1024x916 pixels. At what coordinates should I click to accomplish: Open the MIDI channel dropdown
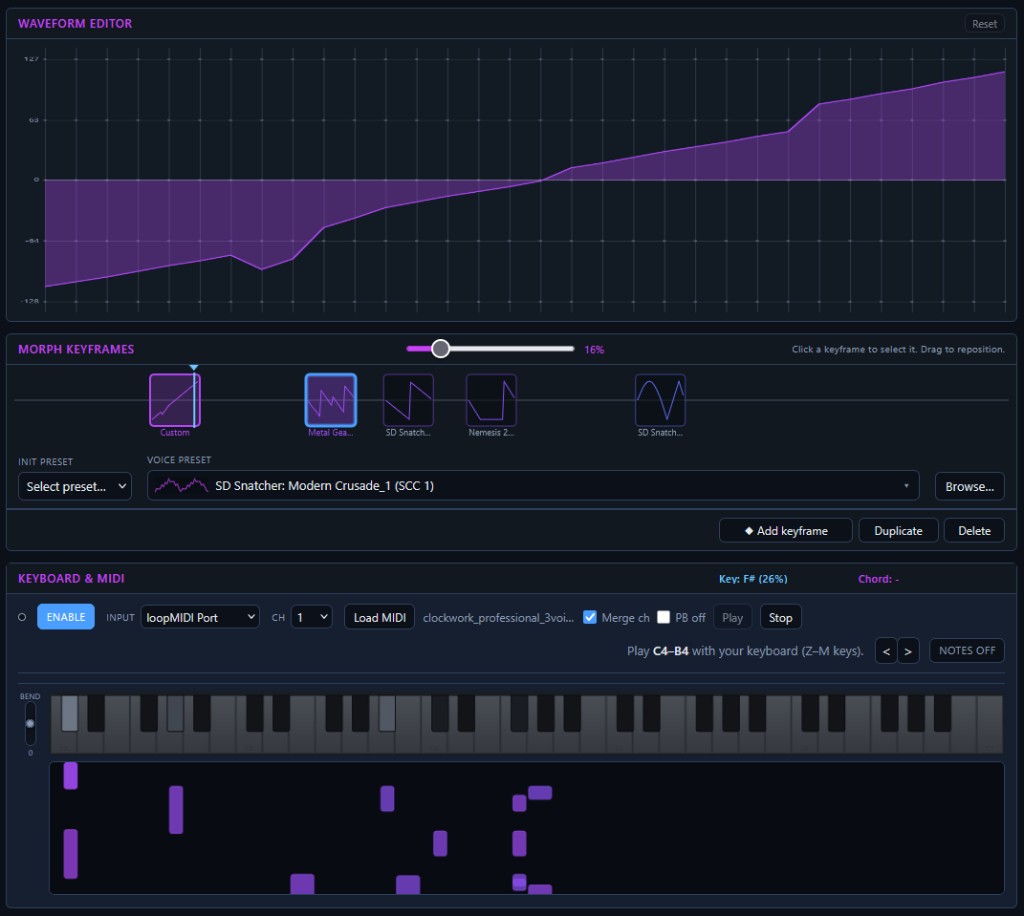[312, 617]
